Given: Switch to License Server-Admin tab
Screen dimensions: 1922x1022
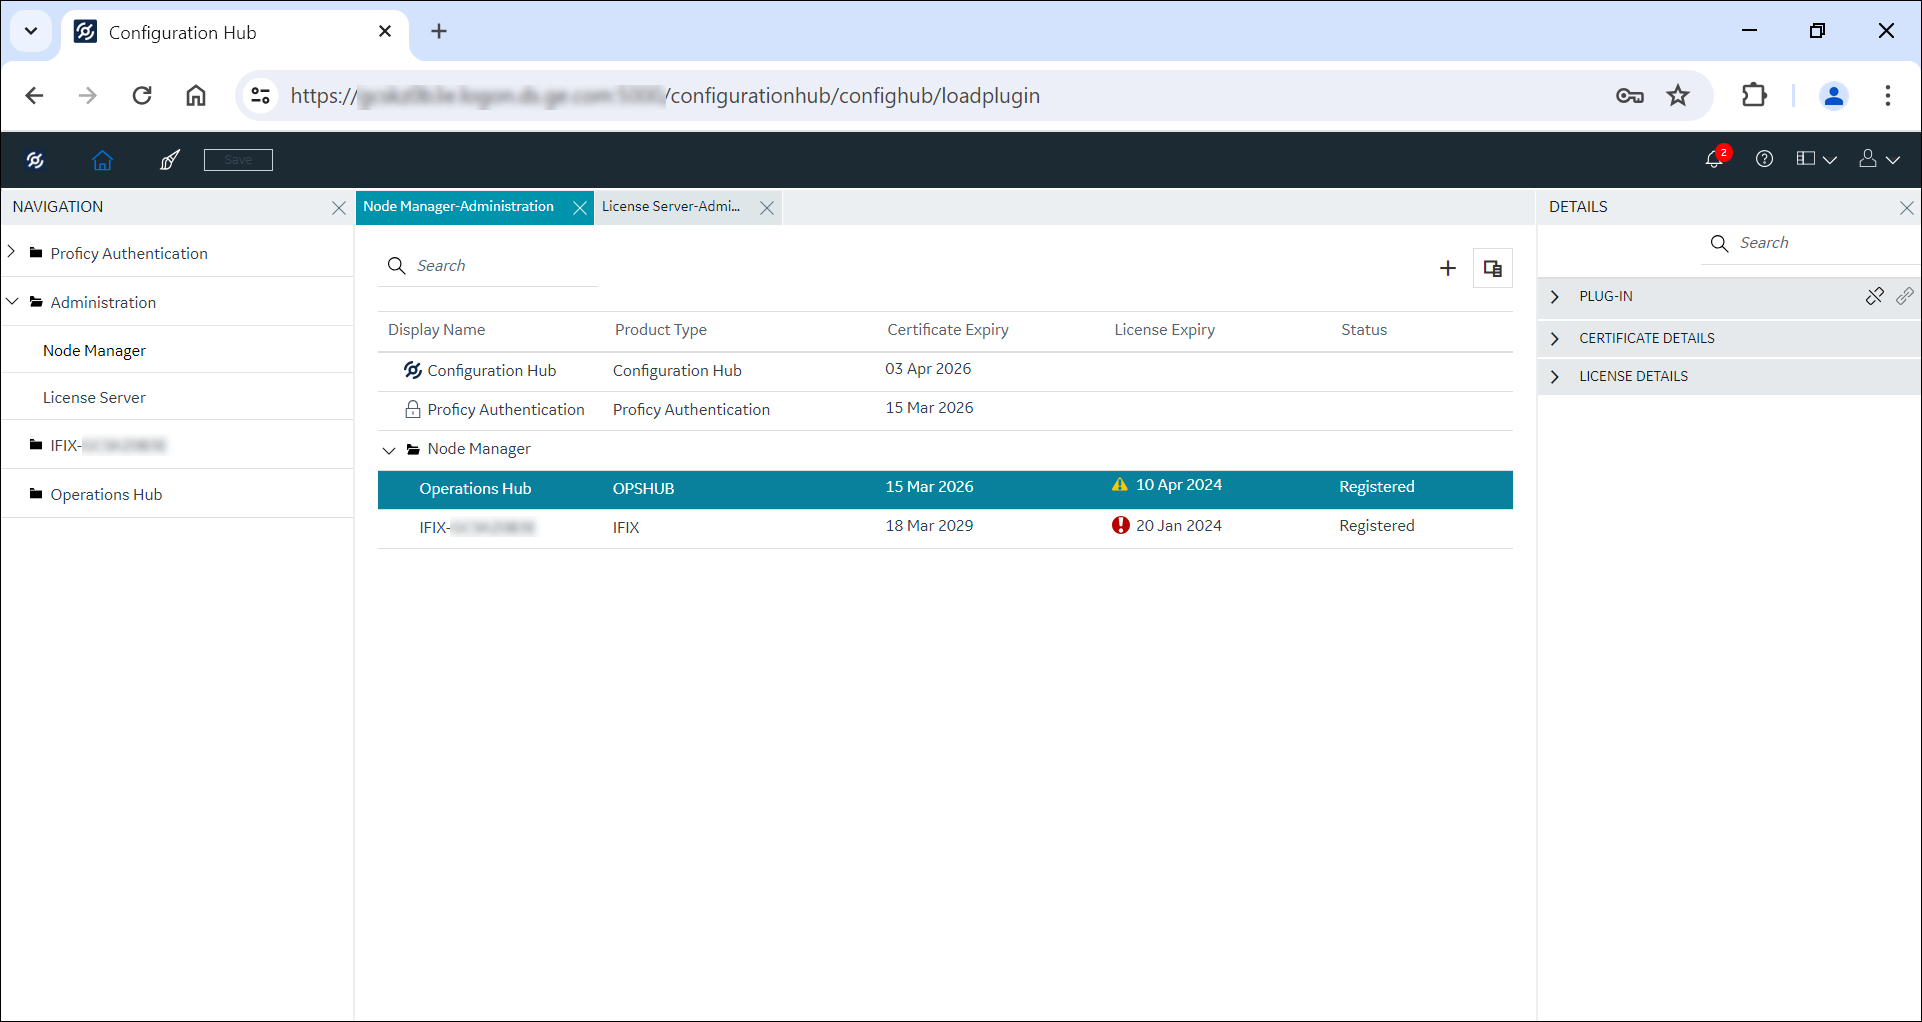Looking at the screenshot, I should pos(672,207).
